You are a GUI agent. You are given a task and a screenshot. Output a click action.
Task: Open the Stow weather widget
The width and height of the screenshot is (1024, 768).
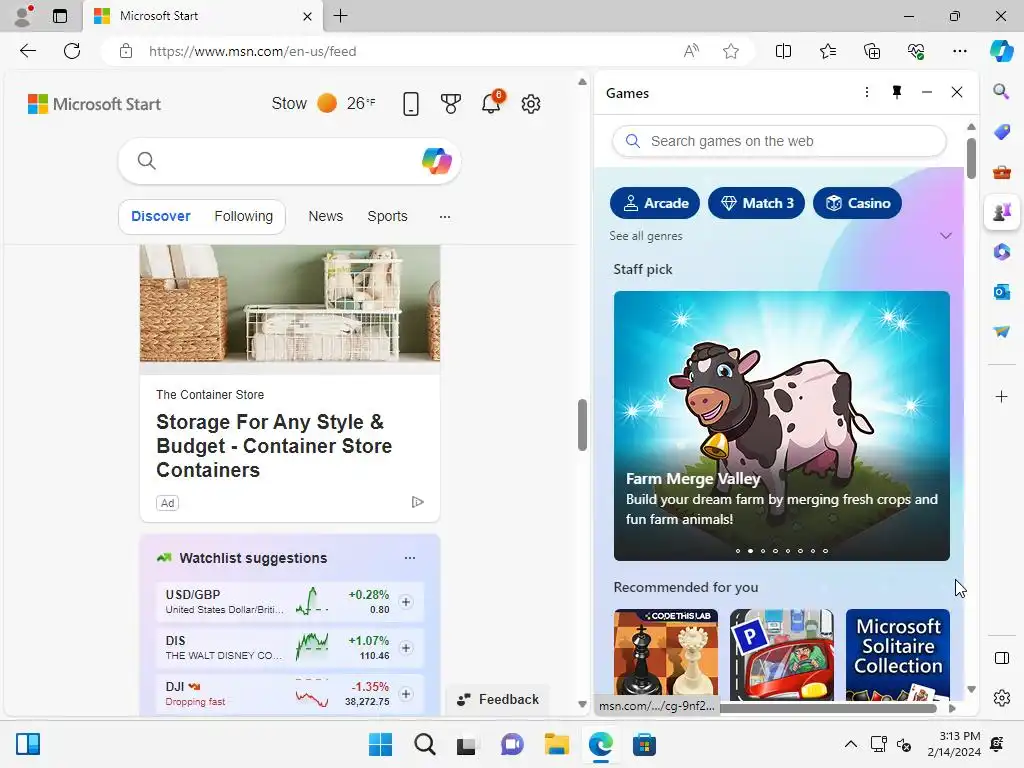323,103
